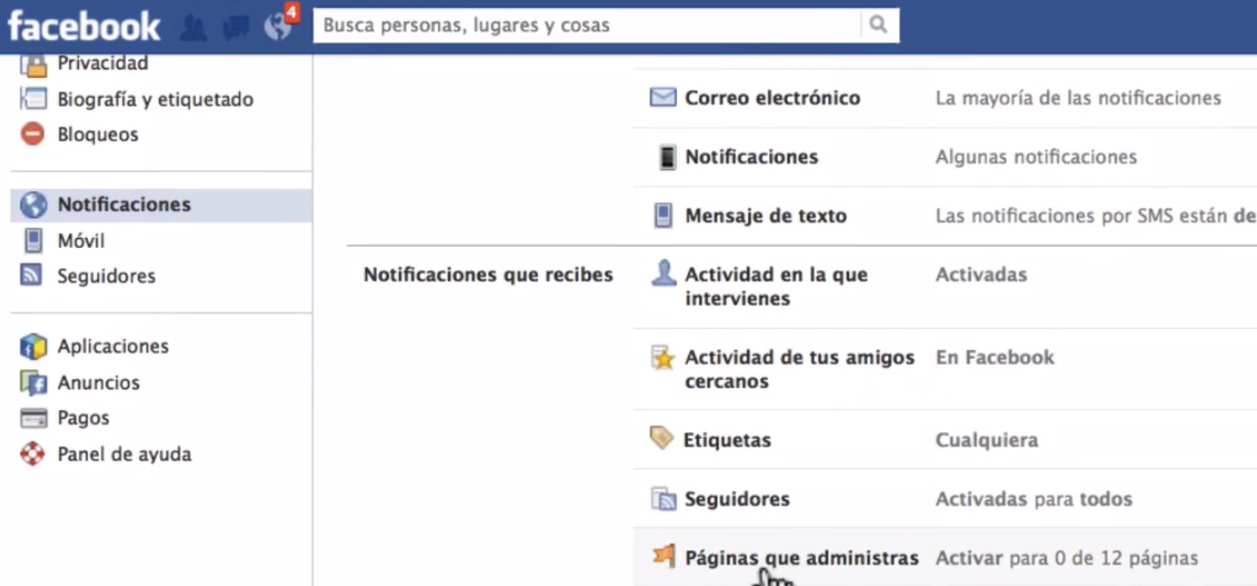Viewport: 1257px width, 586px height.
Task: Select Notificaciones in sidebar
Action: pos(161,205)
